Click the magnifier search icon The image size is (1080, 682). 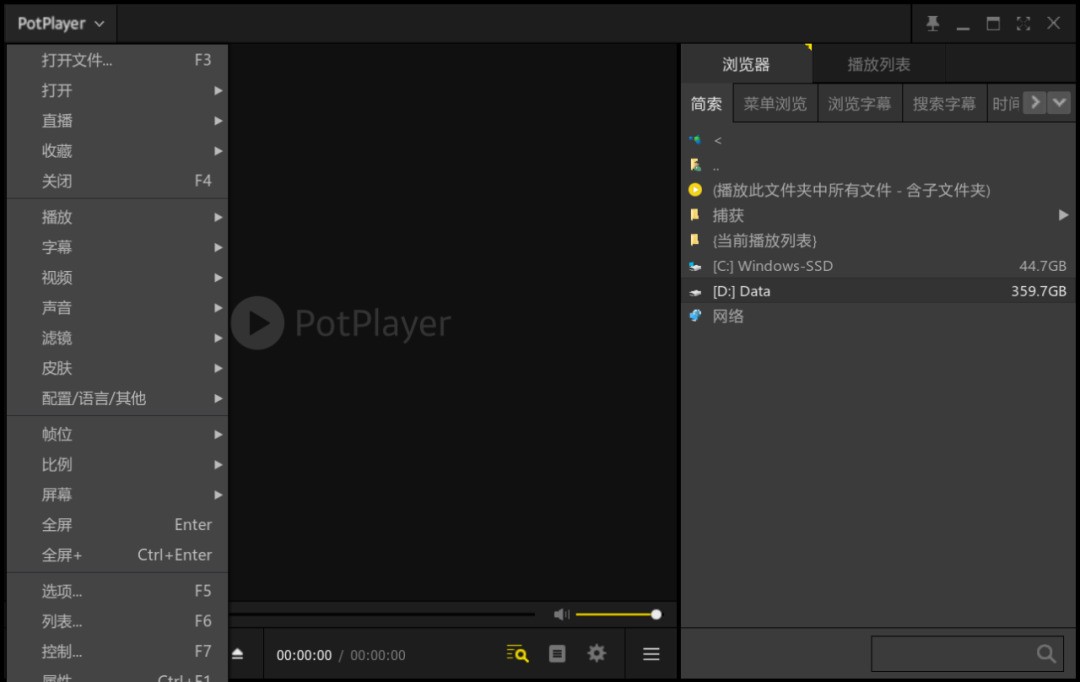click(1046, 654)
